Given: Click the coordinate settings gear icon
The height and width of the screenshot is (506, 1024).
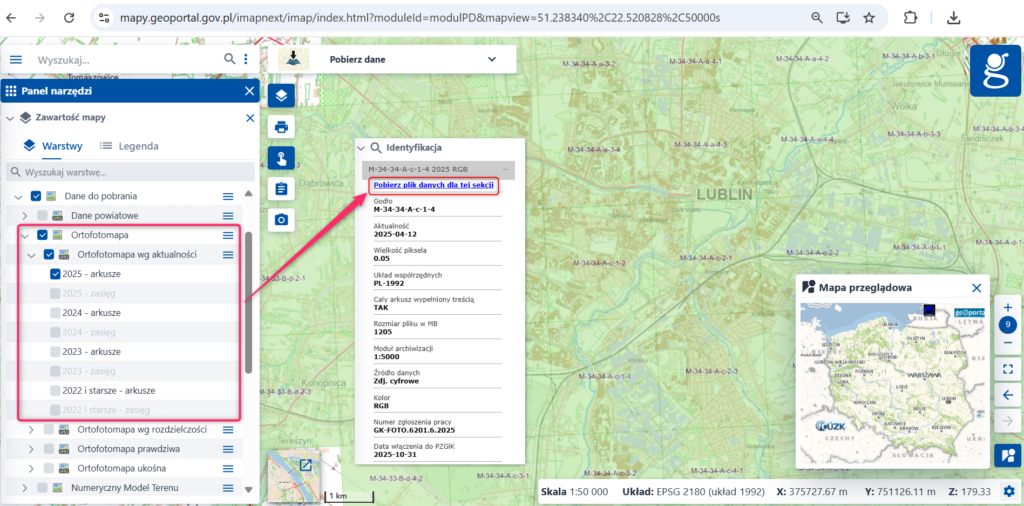Looking at the screenshot, I should pyautogui.click(x=1009, y=491).
